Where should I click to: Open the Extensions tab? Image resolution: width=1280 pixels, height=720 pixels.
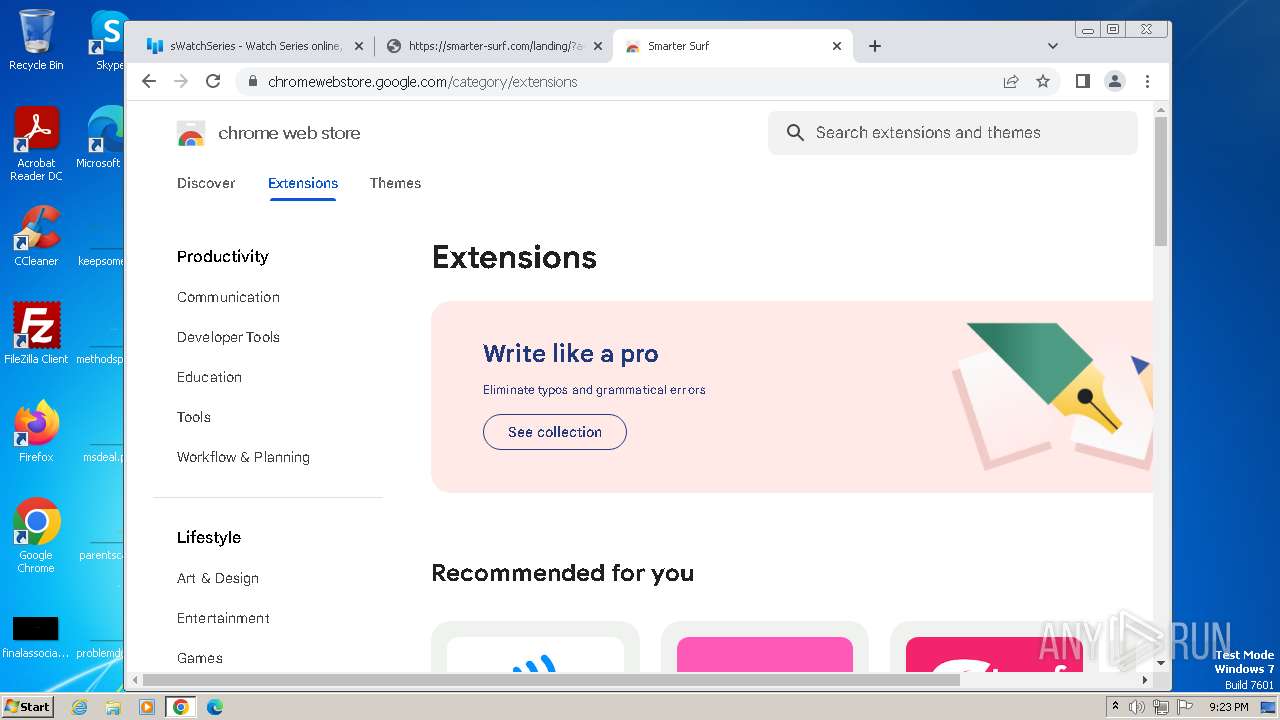303,183
